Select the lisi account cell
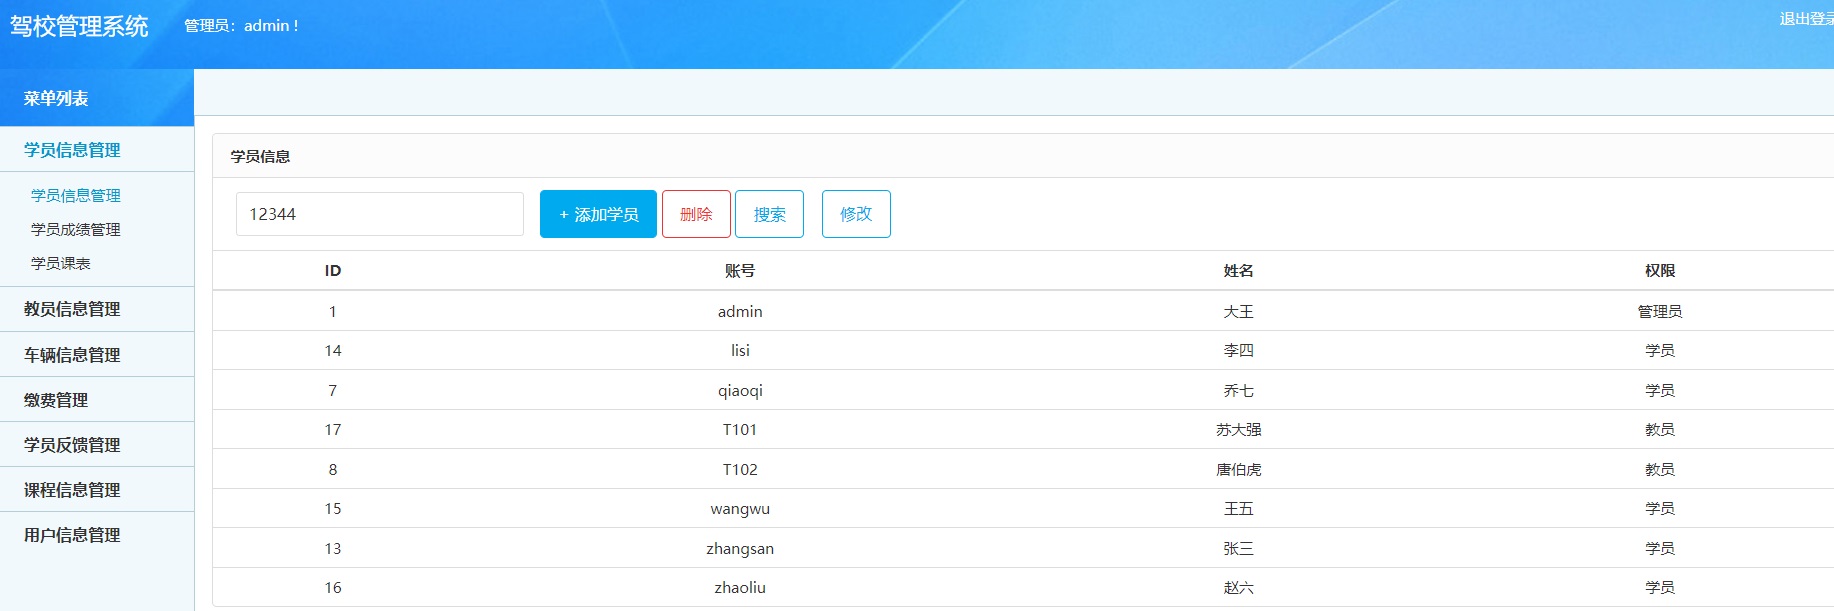This screenshot has width=1834, height=611. (740, 350)
